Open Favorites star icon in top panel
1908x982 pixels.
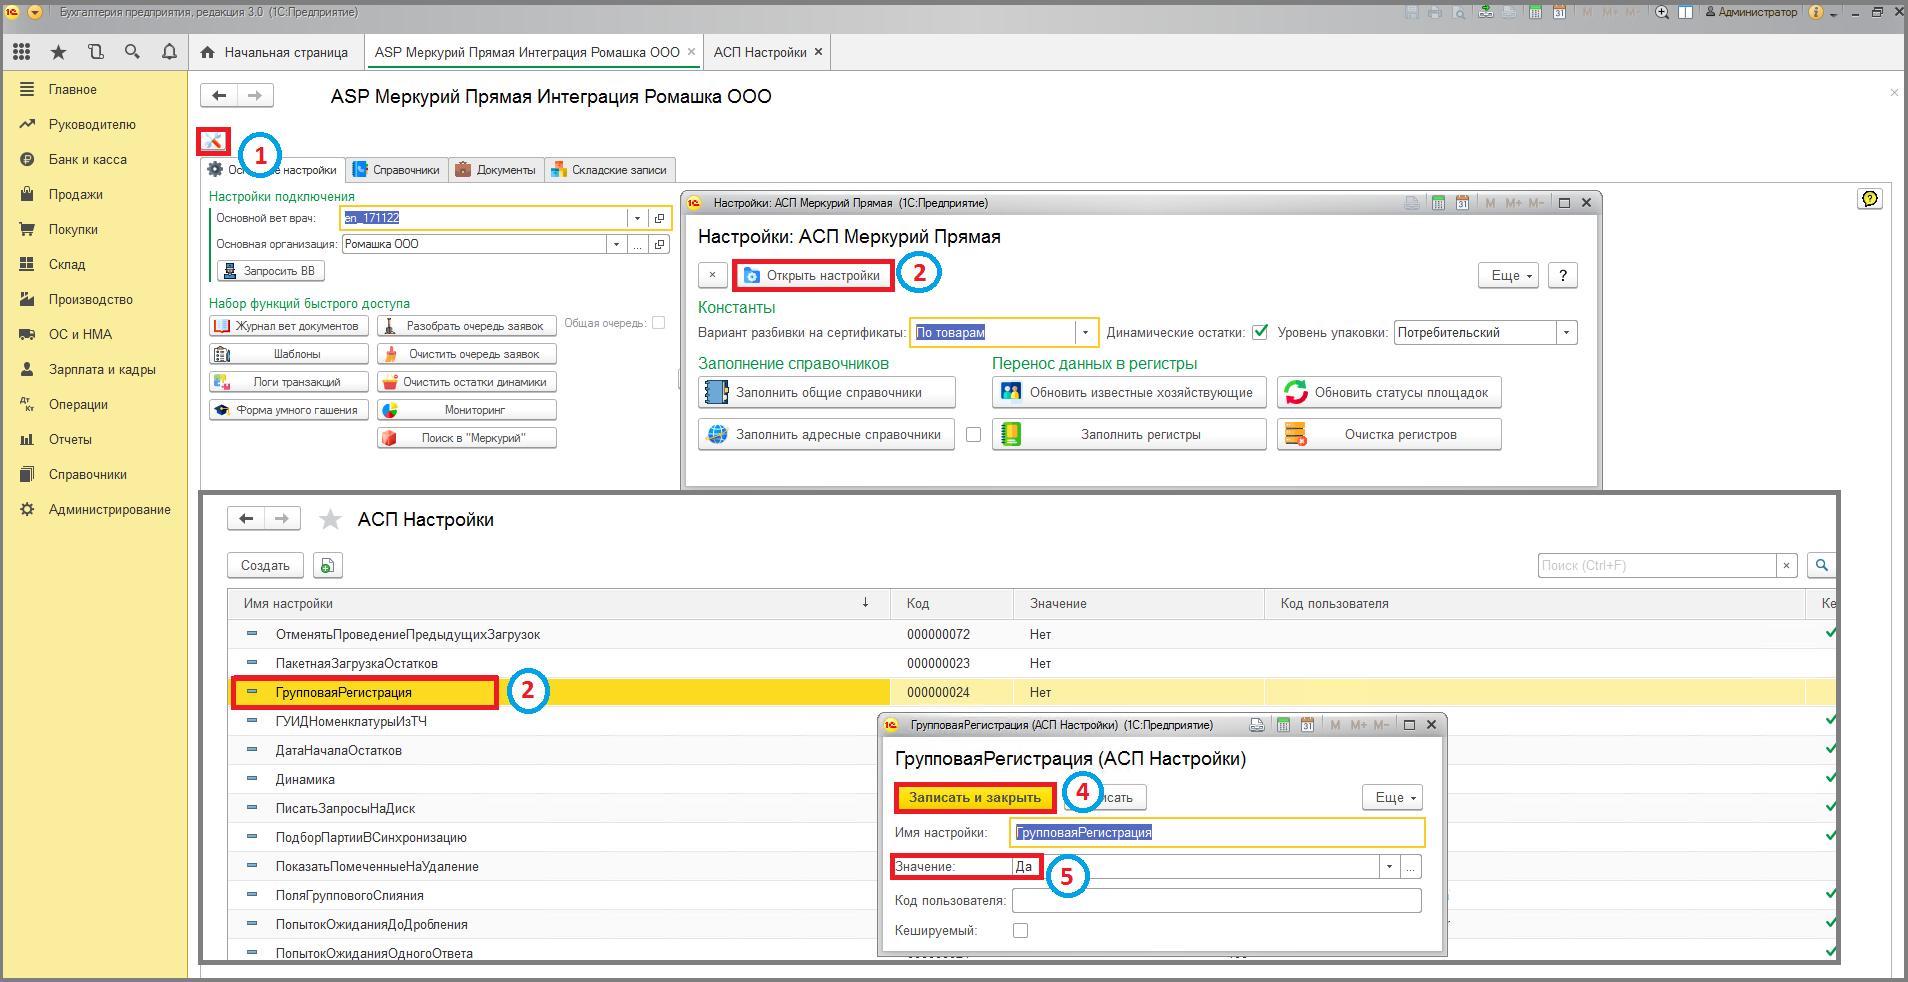pos(58,52)
